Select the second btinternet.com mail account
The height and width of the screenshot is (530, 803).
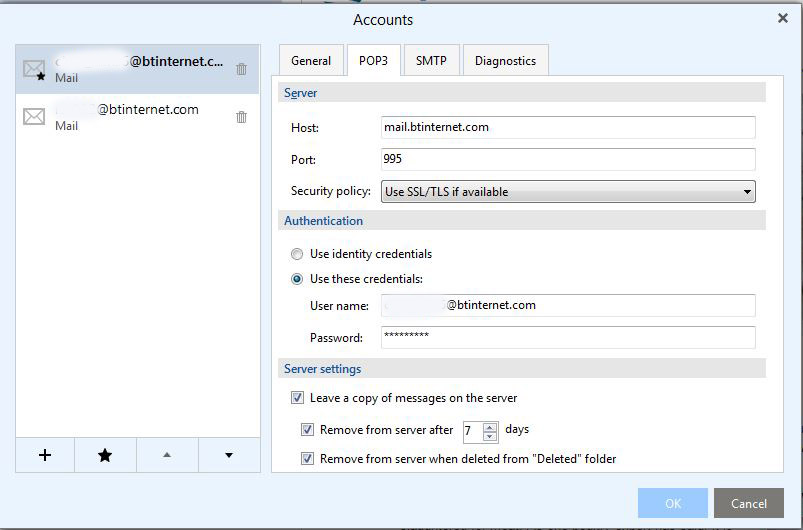click(130, 117)
